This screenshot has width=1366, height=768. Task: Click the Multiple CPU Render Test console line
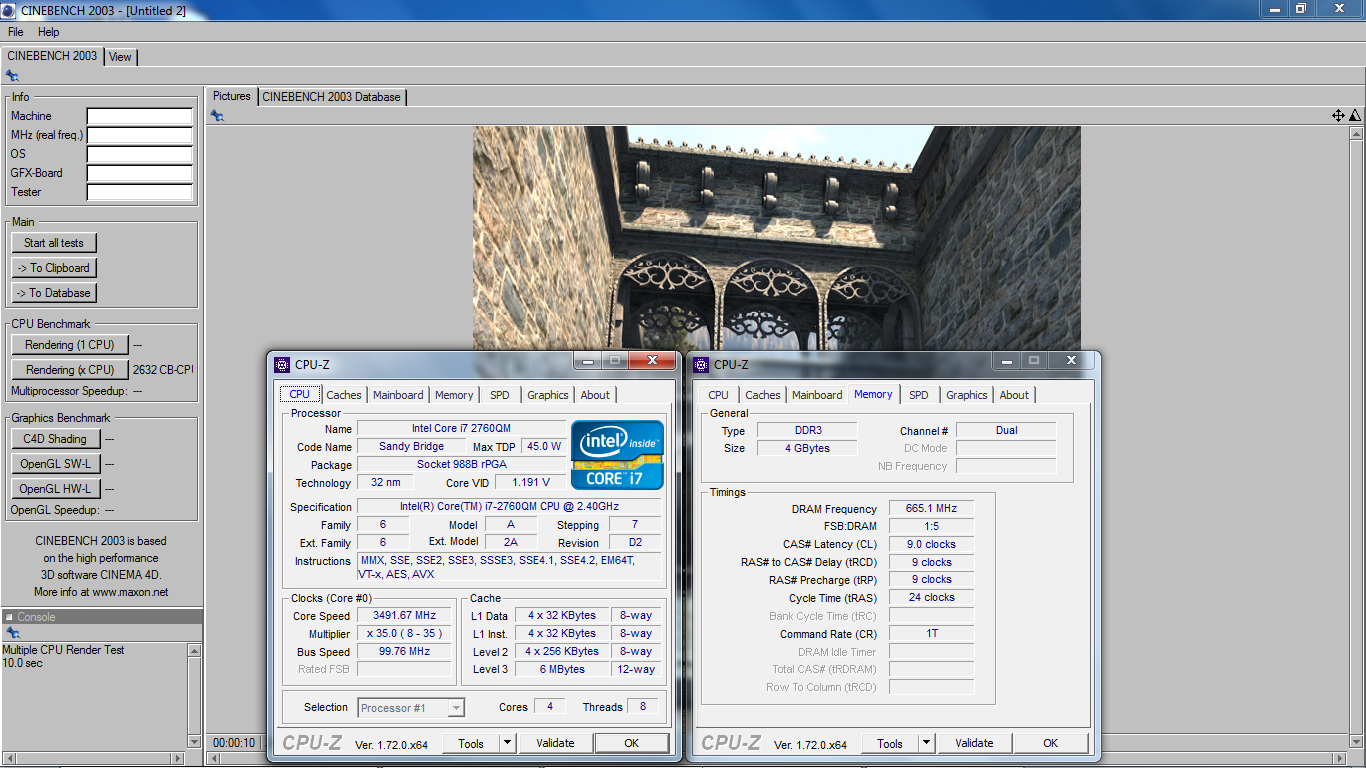[x=64, y=650]
